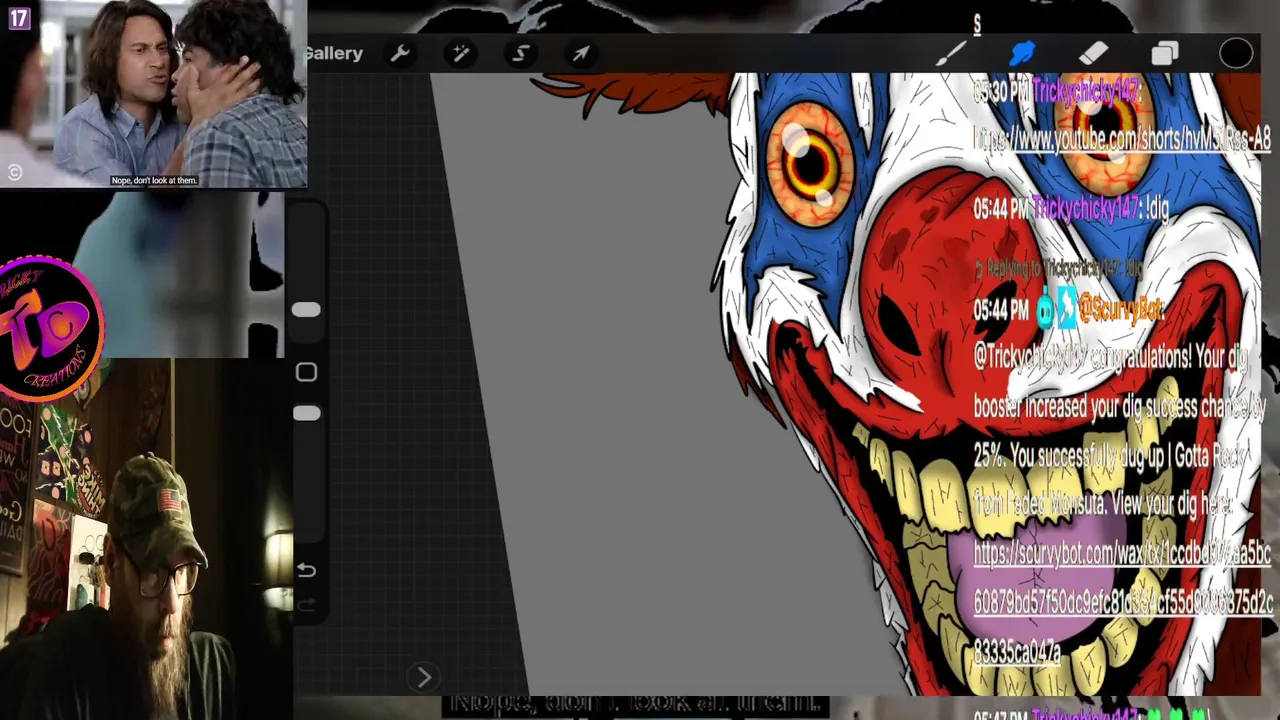The height and width of the screenshot is (720, 1280).
Task: Click the brush size slider handle
Action: [x=306, y=311]
